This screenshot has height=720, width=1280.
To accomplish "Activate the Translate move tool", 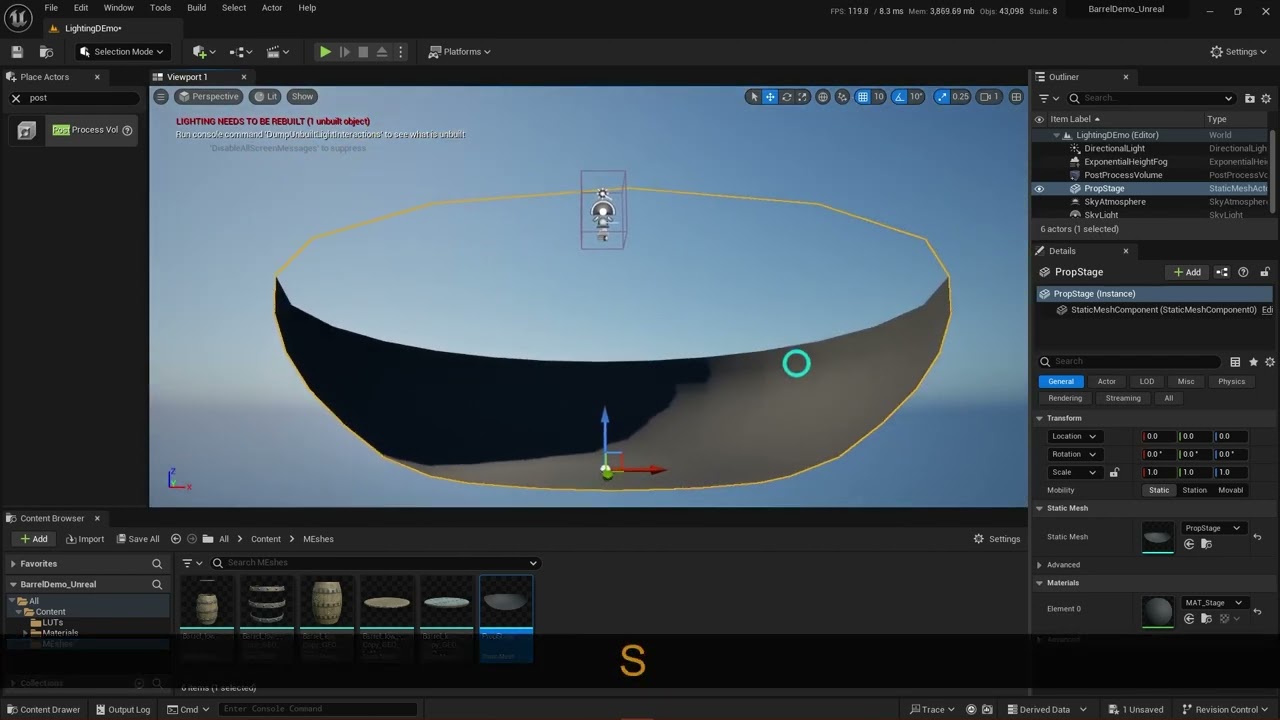I will point(770,97).
